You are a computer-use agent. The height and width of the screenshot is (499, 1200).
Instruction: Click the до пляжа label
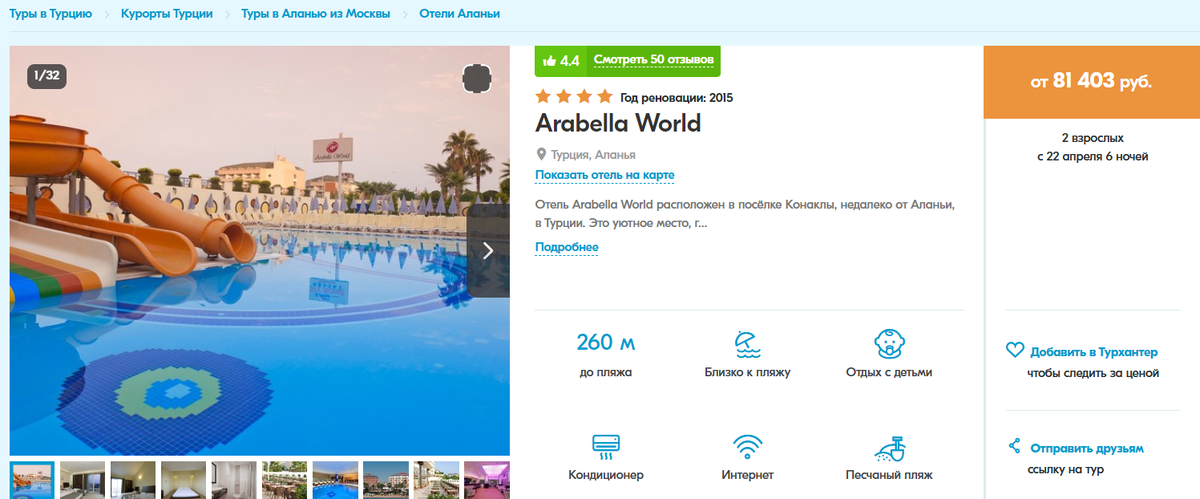(606, 373)
